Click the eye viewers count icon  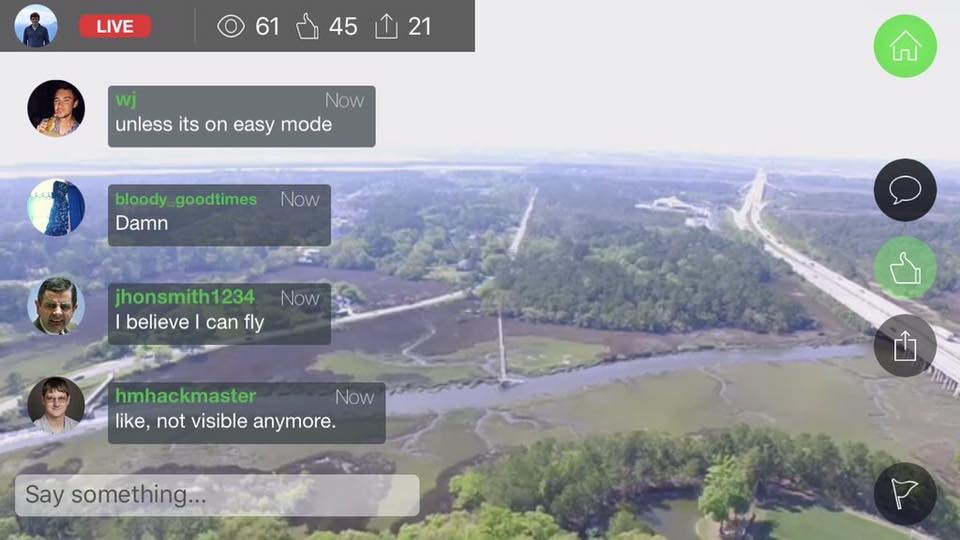[231, 26]
